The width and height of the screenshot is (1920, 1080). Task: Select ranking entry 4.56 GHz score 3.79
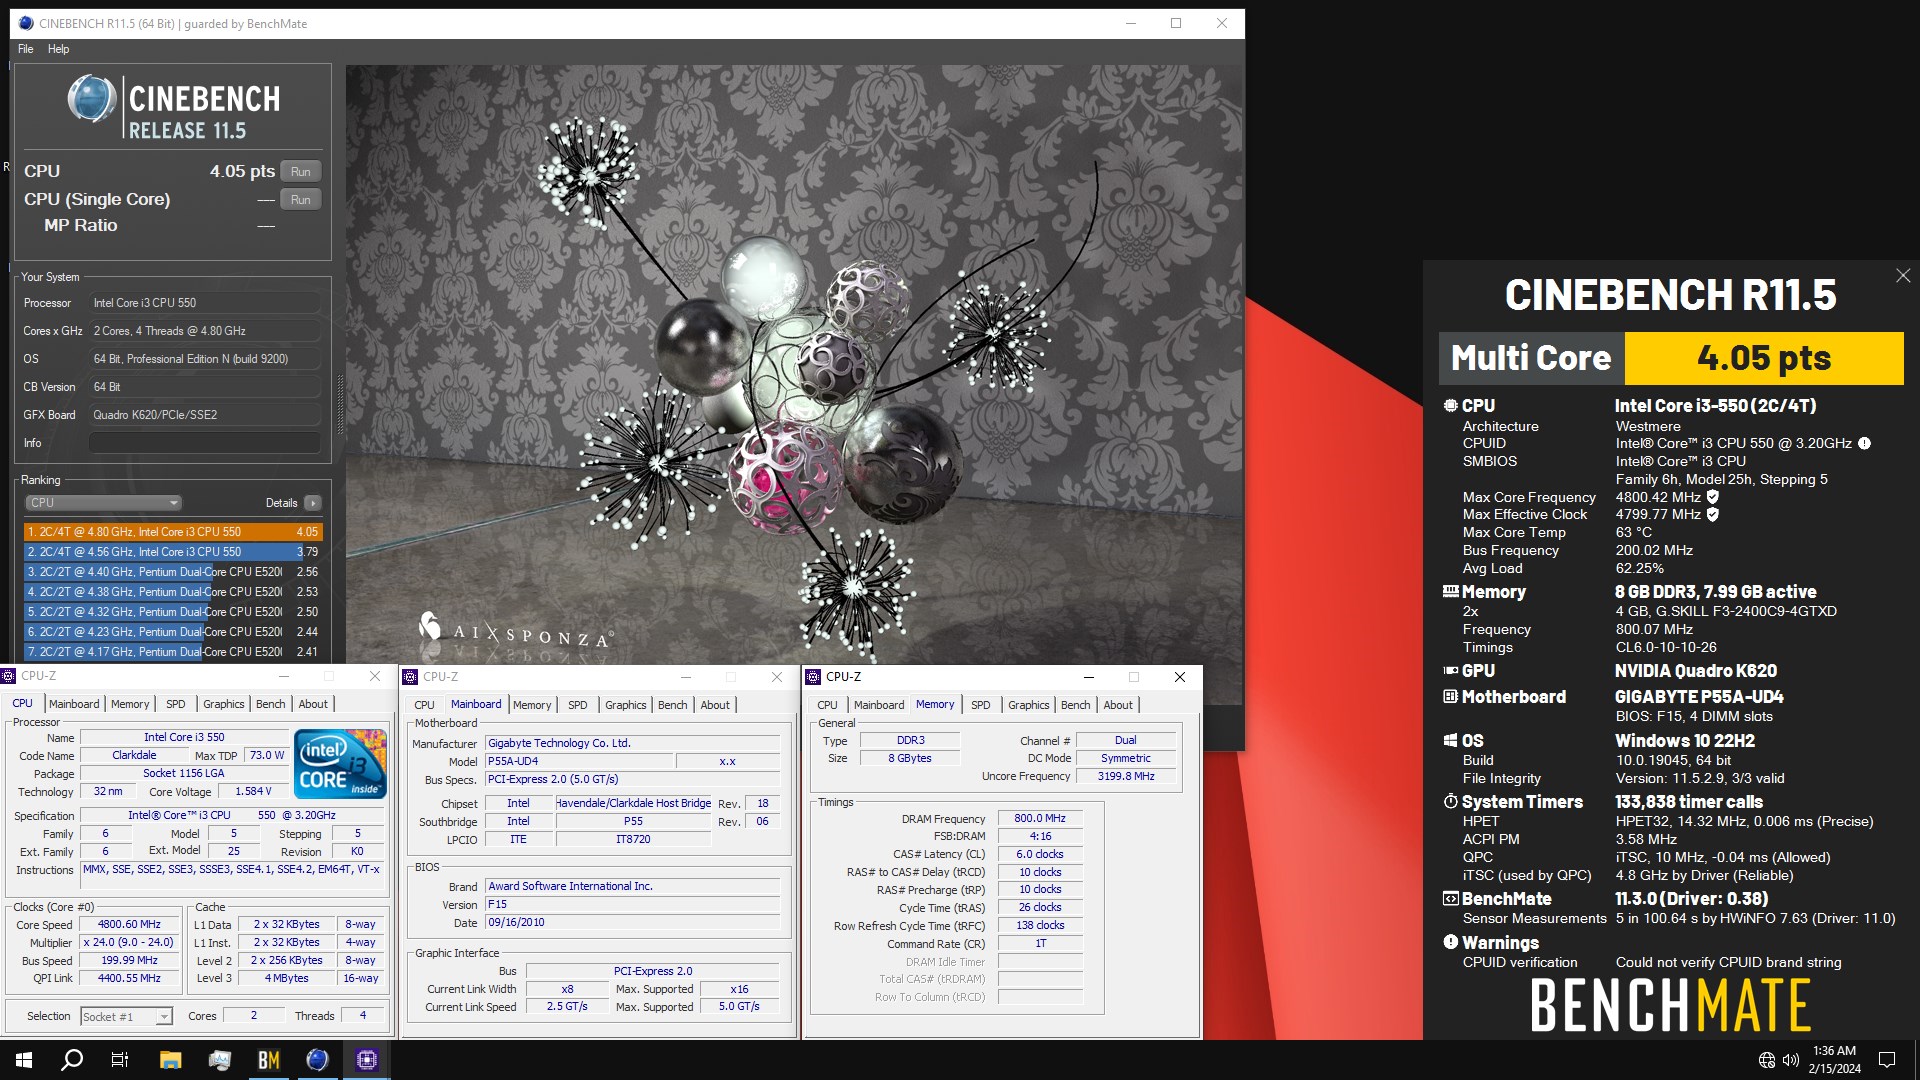pyautogui.click(x=173, y=552)
